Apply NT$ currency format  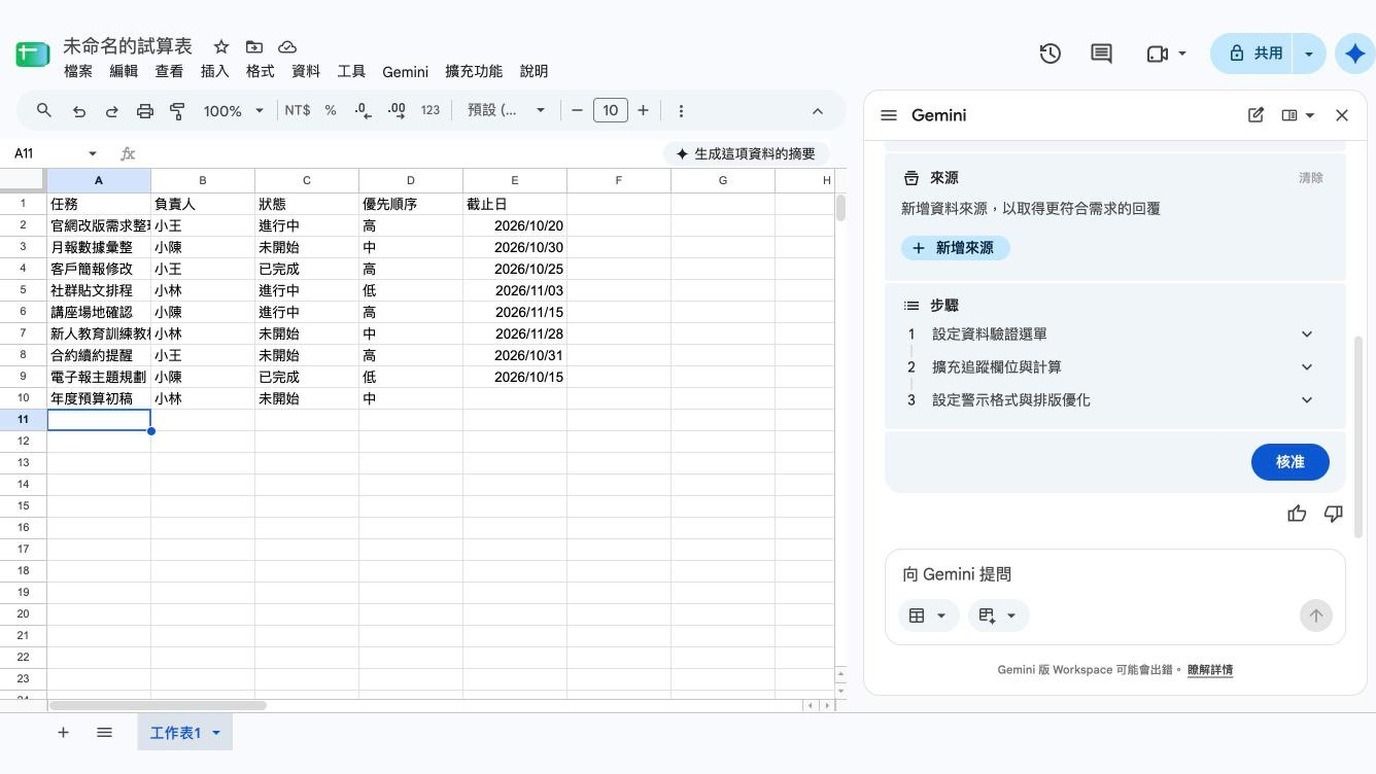(x=297, y=110)
